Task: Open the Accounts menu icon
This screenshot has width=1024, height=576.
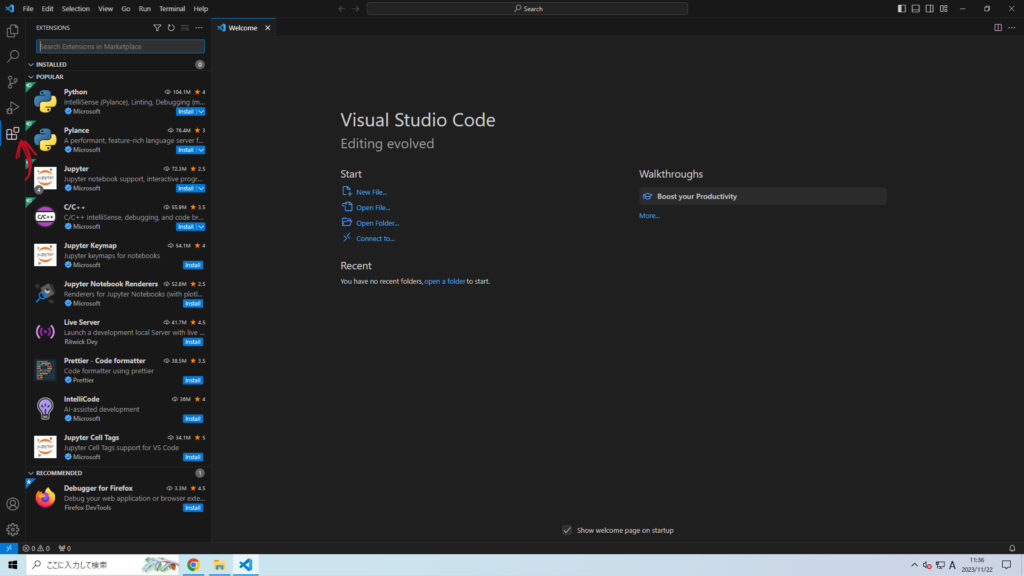Action: [12, 504]
